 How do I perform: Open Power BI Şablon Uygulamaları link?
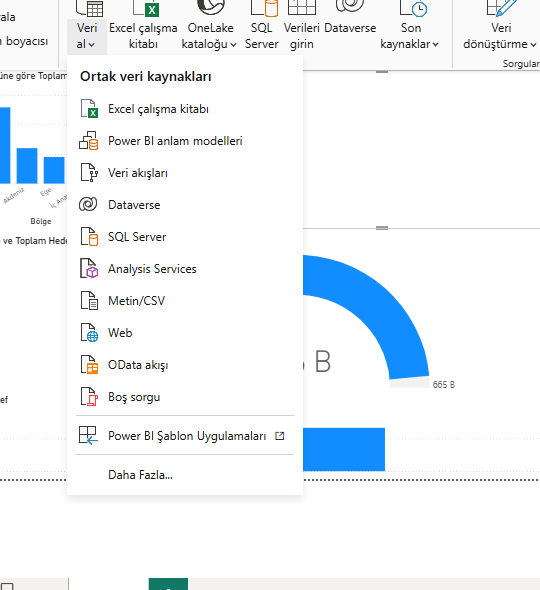coord(185,436)
